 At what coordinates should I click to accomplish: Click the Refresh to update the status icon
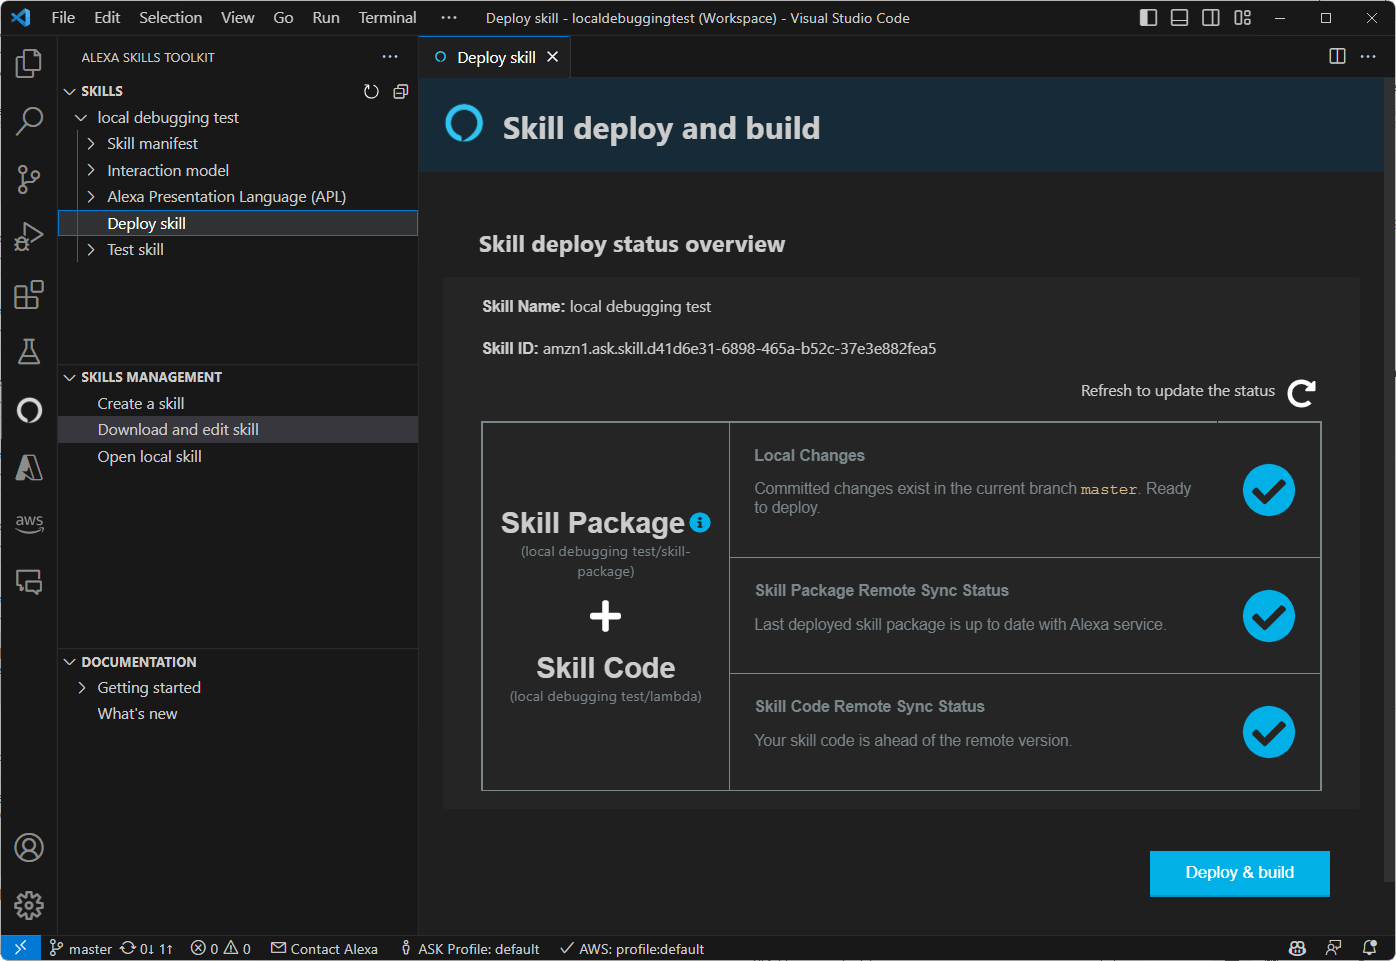[x=1301, y=393]
